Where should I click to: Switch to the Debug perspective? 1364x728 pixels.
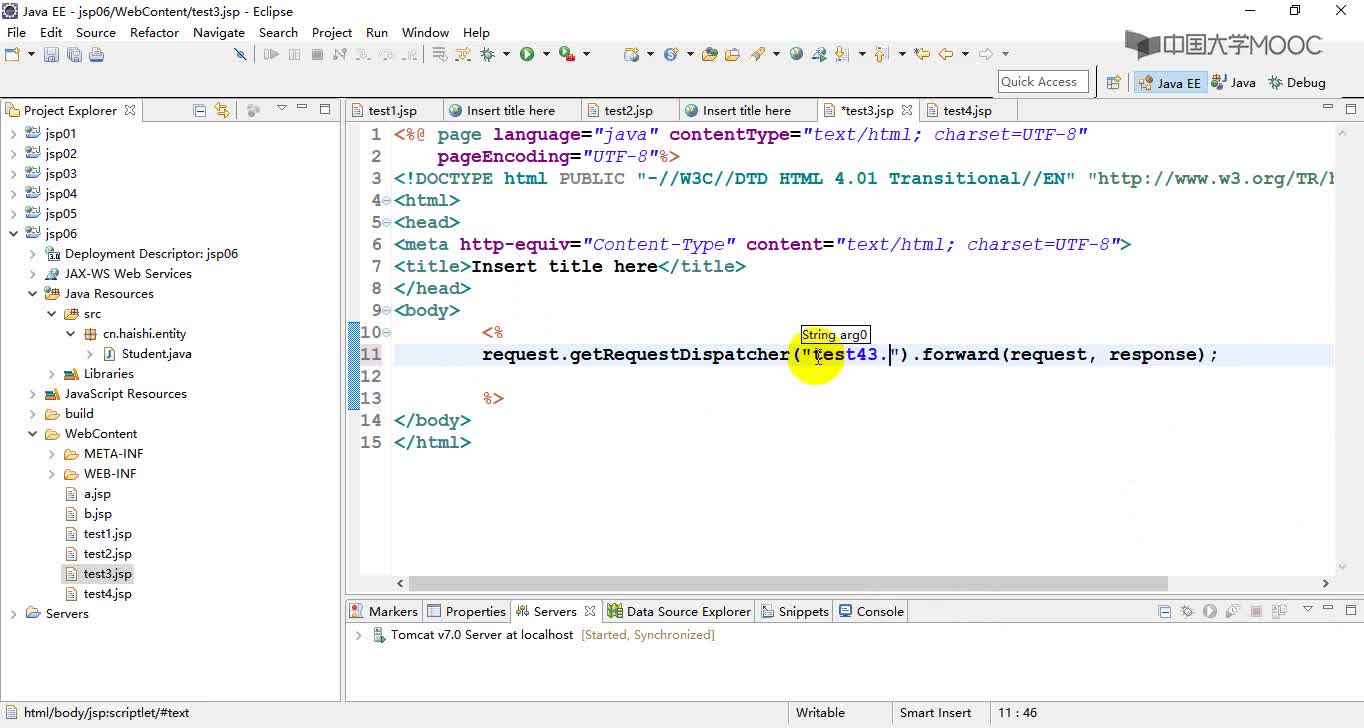tap(1297, 83)
